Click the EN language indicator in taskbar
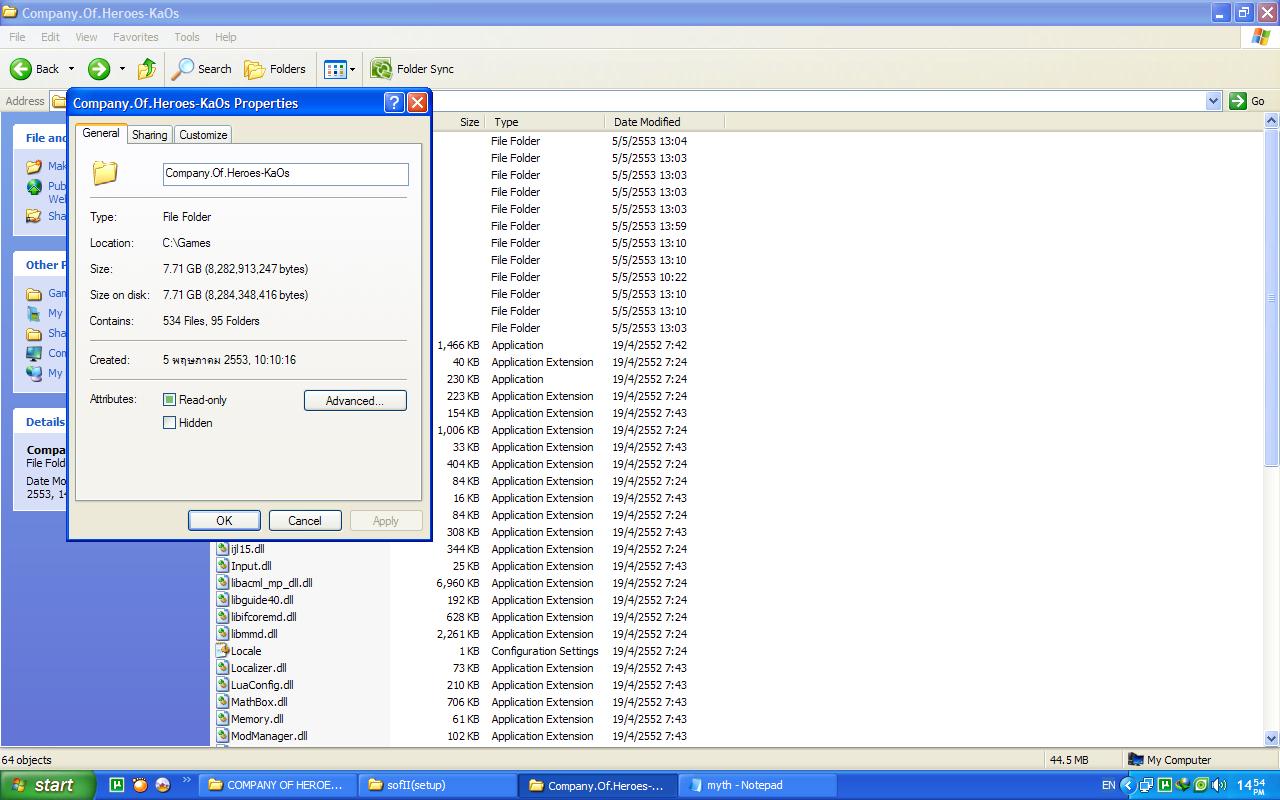The height and width of the screenshot is (800, 1280). [1108, 786]
